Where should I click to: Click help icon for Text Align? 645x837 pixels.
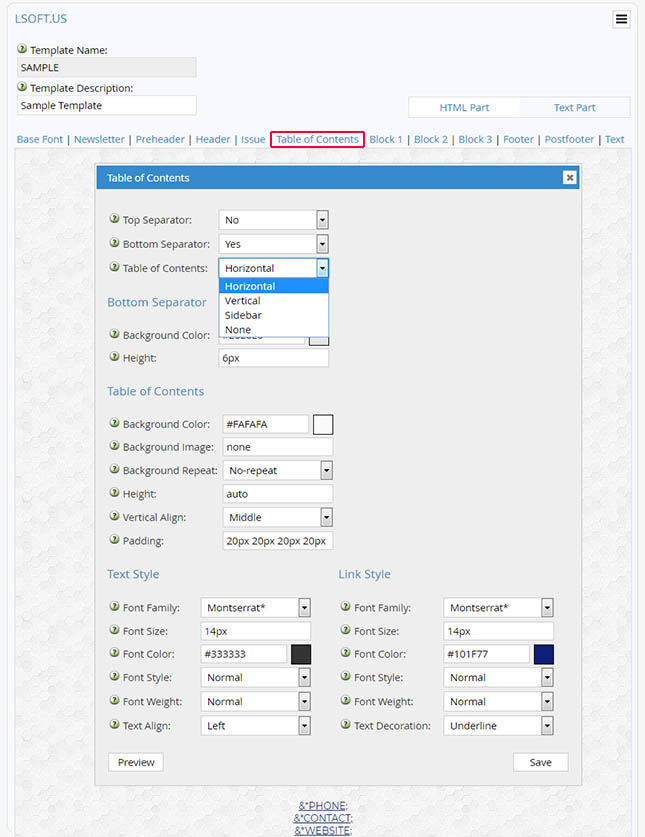[x=114, y=724]
